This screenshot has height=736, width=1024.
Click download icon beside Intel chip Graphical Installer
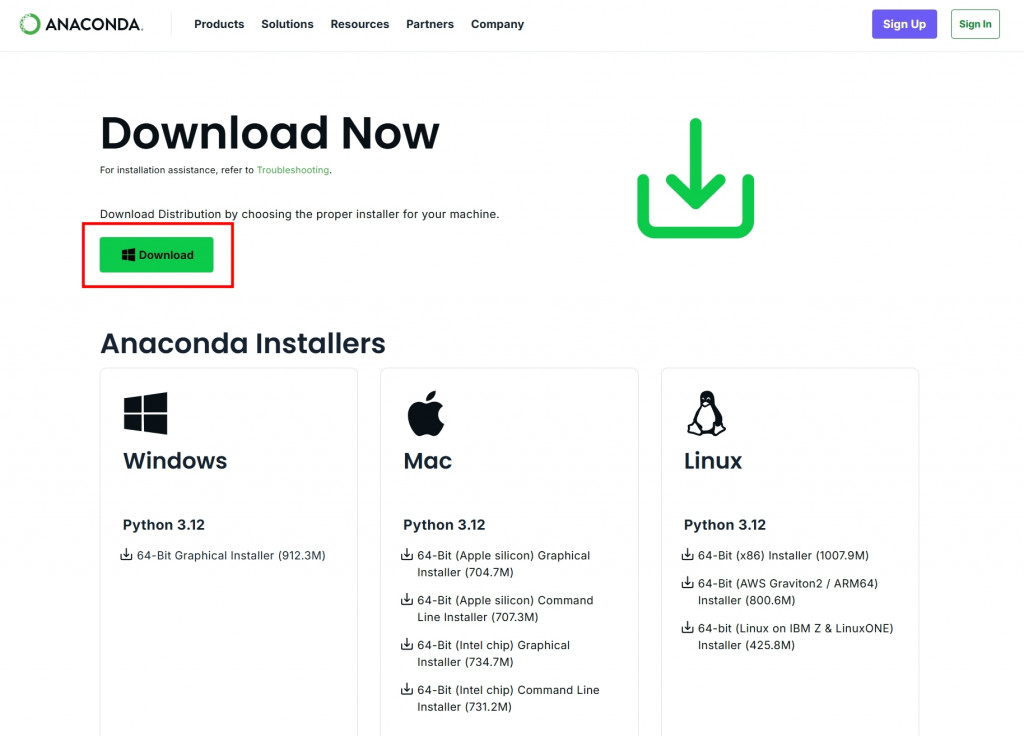[x=407, y=645]
